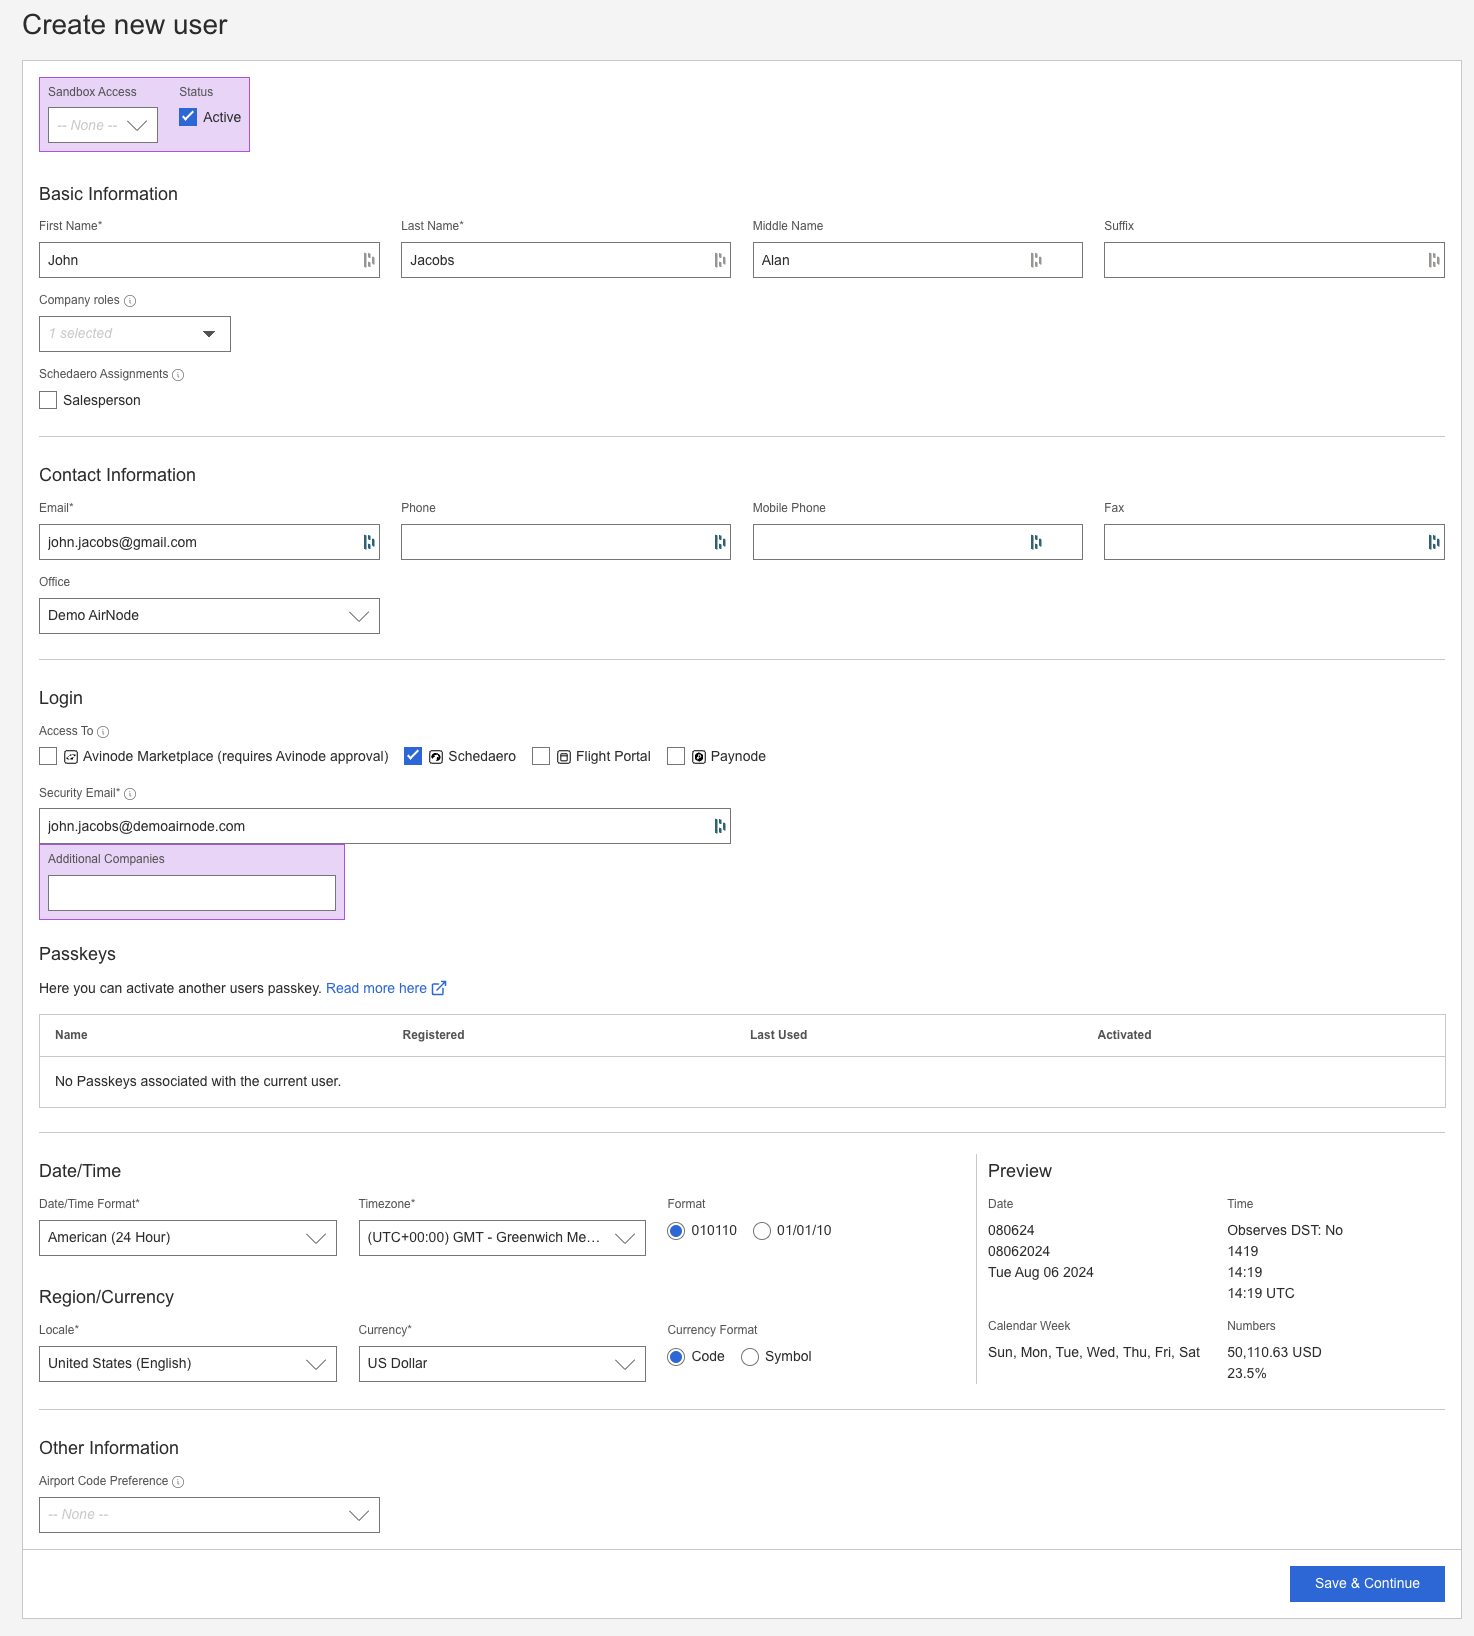Open the Currency dropdown showing US Dollar
Screen dimensions: 1474x1636
coord(502,1364)
